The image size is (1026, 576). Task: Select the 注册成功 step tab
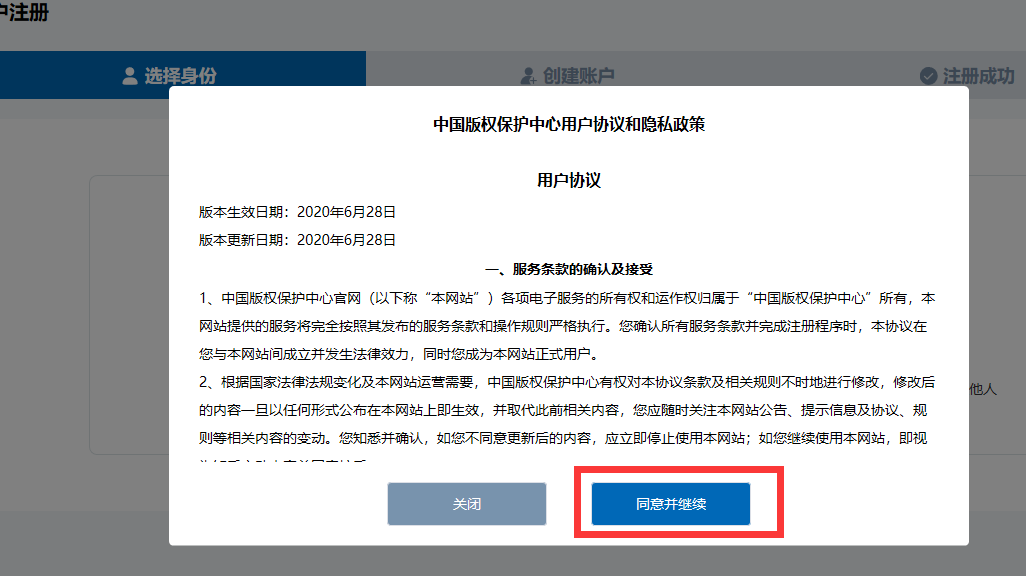[x=967, y=75]
